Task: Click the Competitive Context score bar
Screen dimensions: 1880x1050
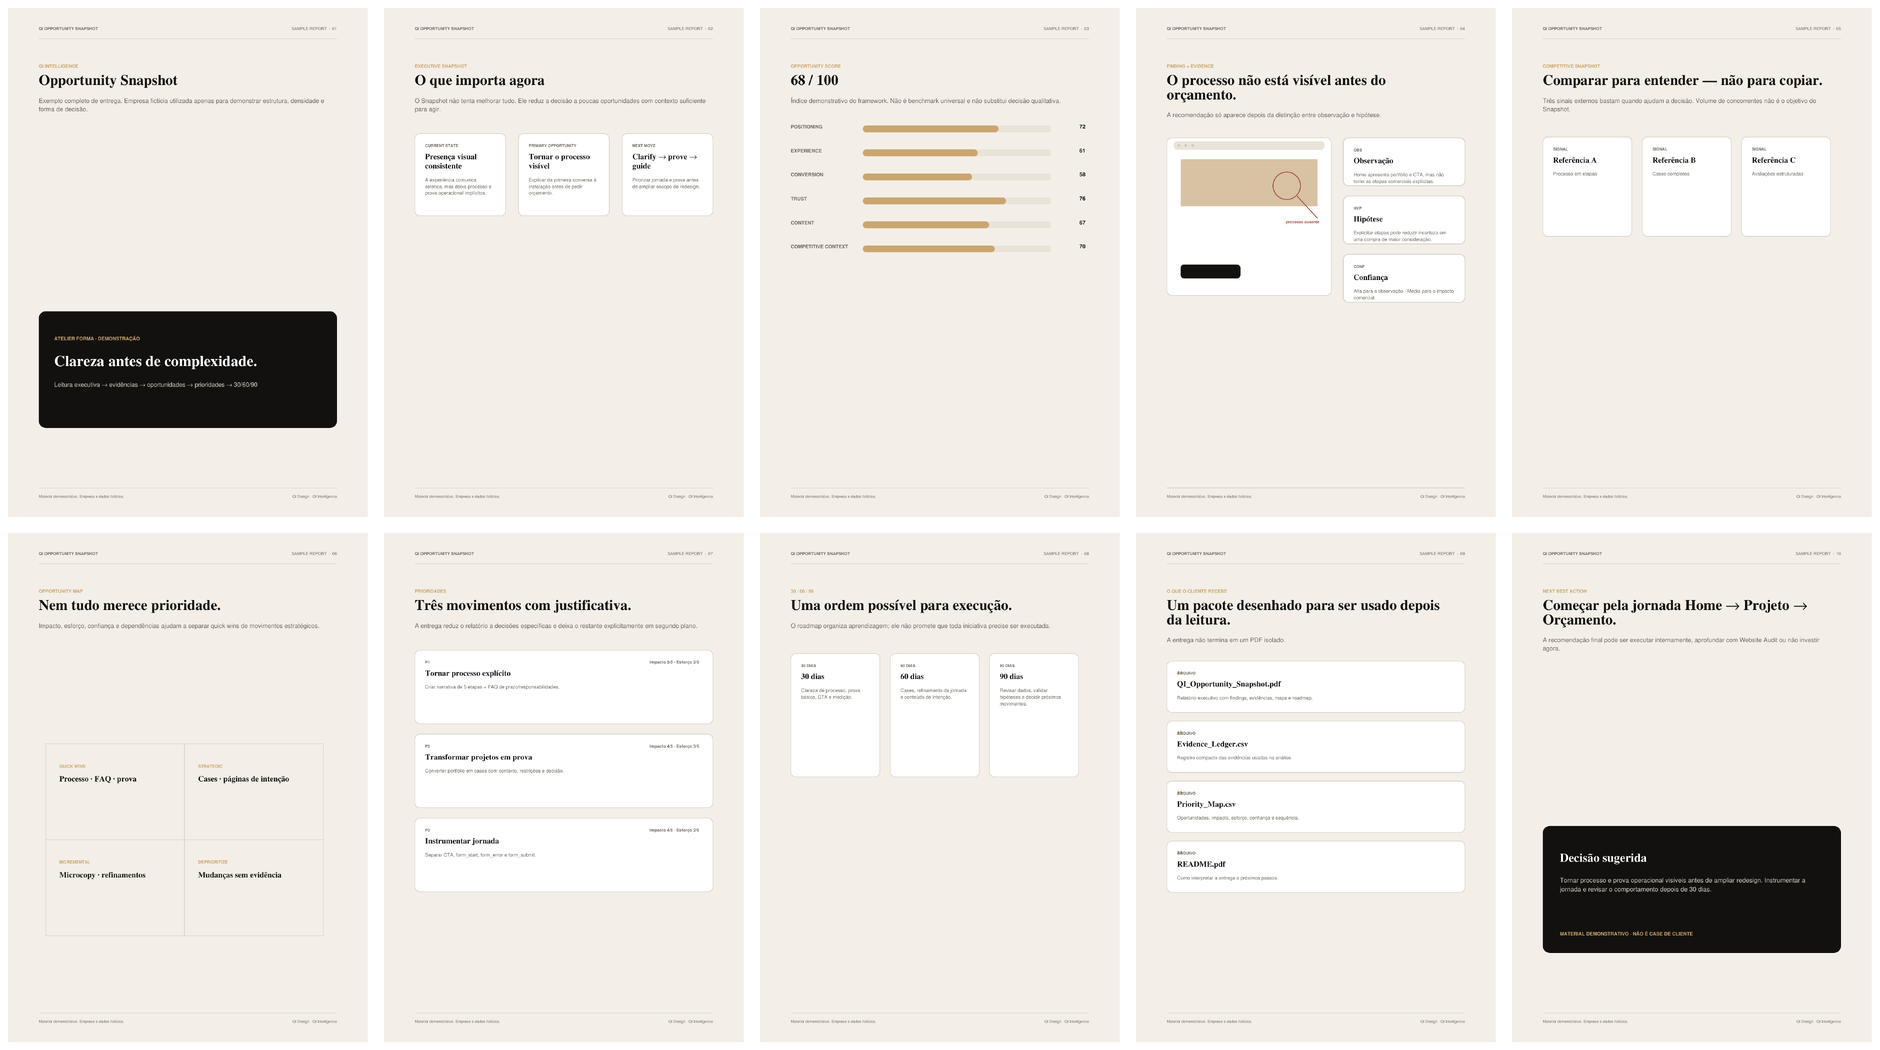Action: (956, 248)
